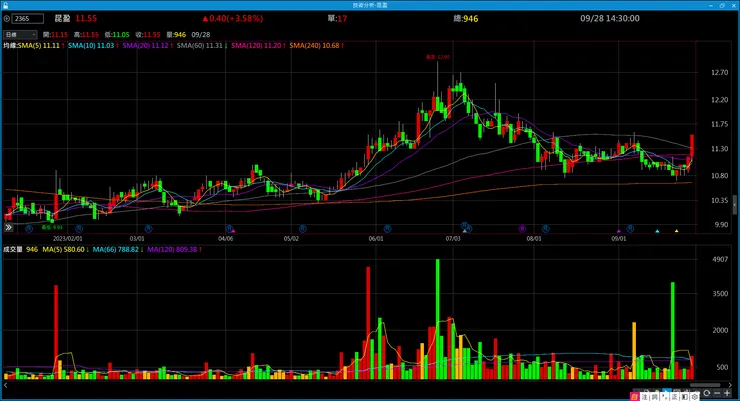This screenshot has height=401, width=740.
Task: Click the half-filled square icon in bottom toolbar
Action: click(x=684, y=397)
